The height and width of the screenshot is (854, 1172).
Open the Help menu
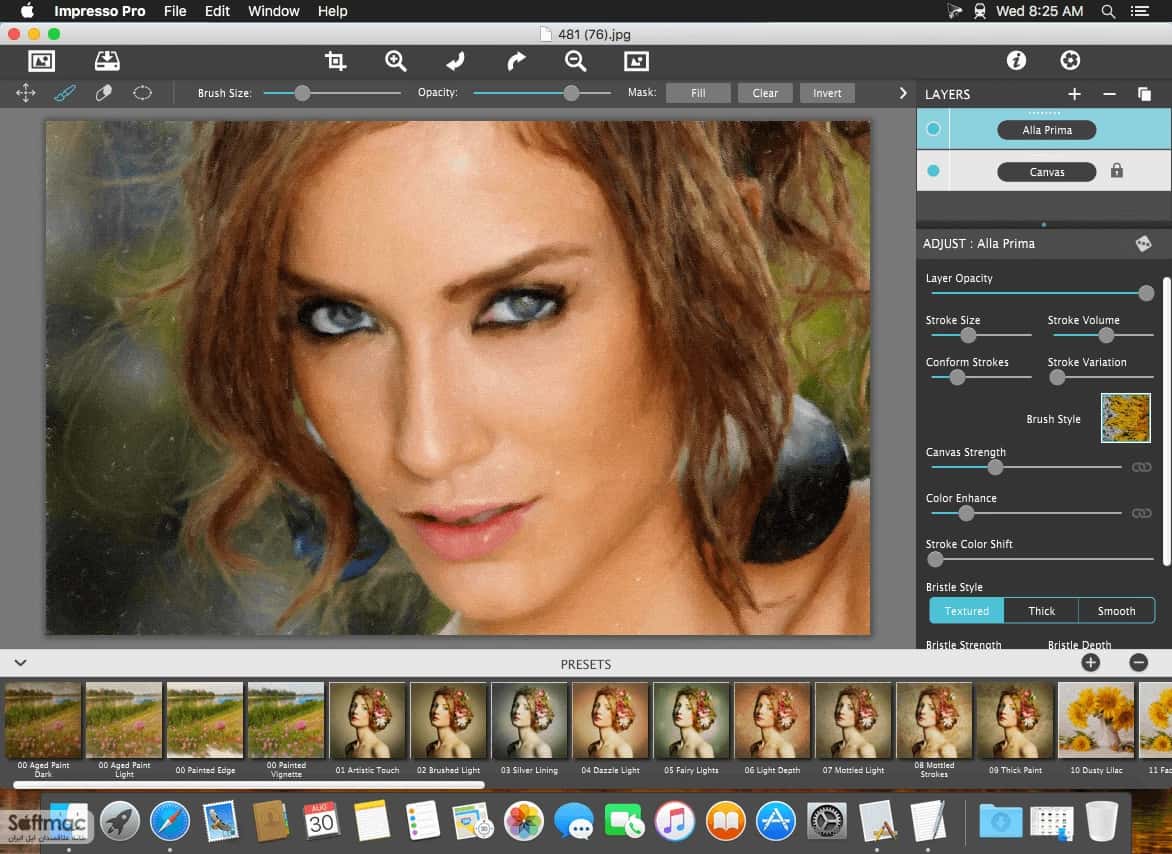coord(332,11)
